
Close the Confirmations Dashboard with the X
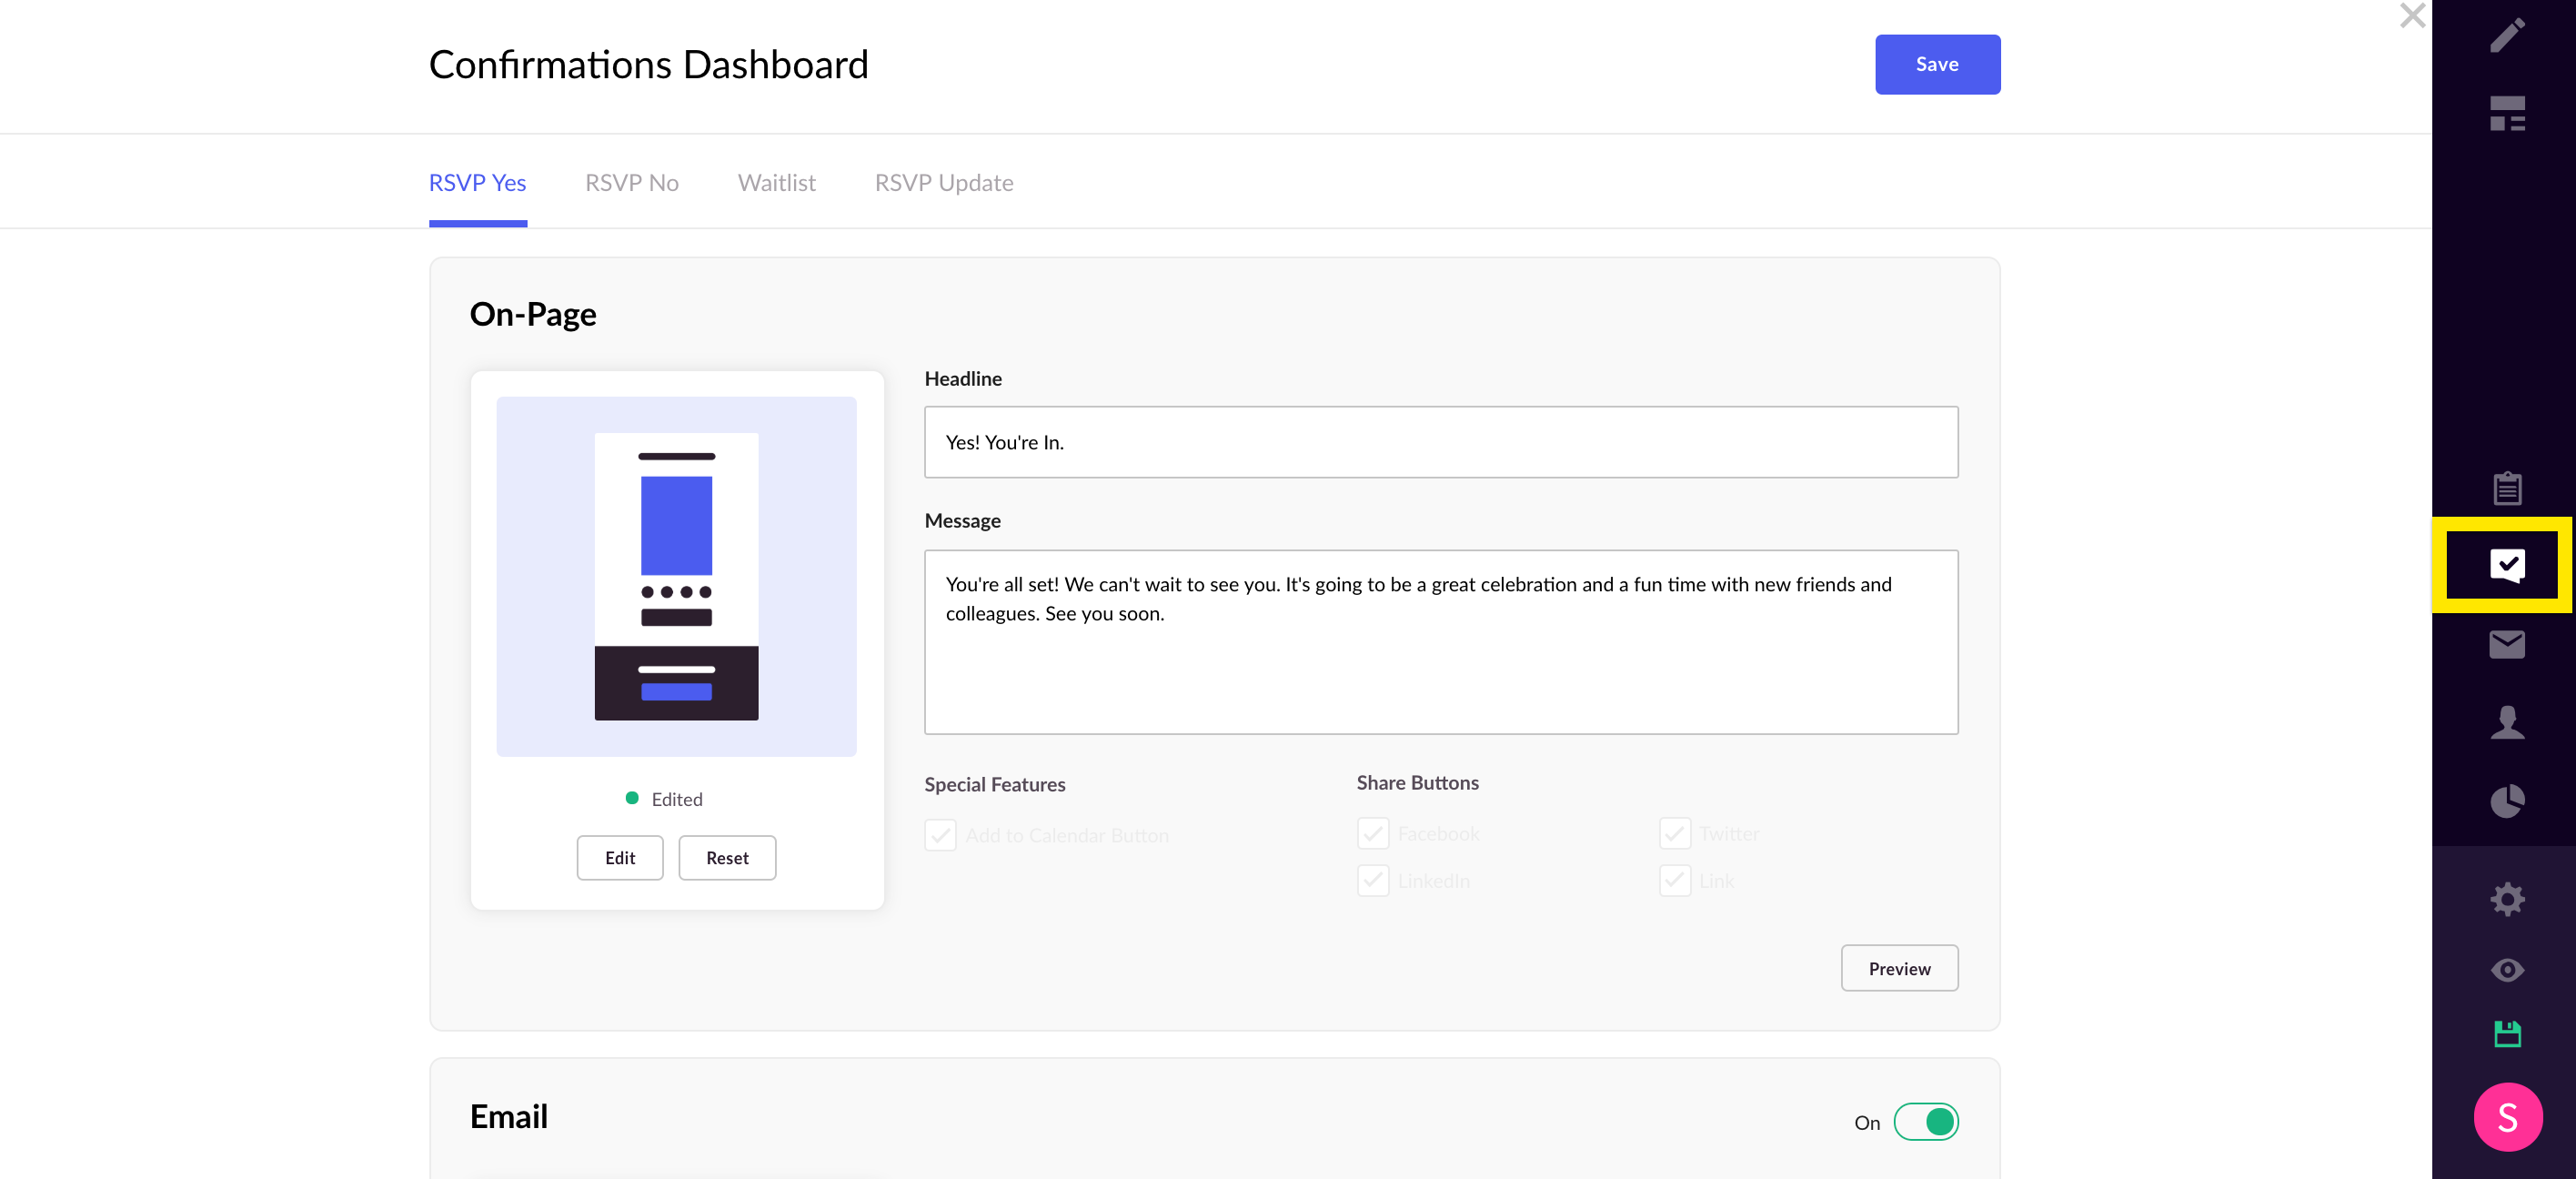tap(2412, 15)
